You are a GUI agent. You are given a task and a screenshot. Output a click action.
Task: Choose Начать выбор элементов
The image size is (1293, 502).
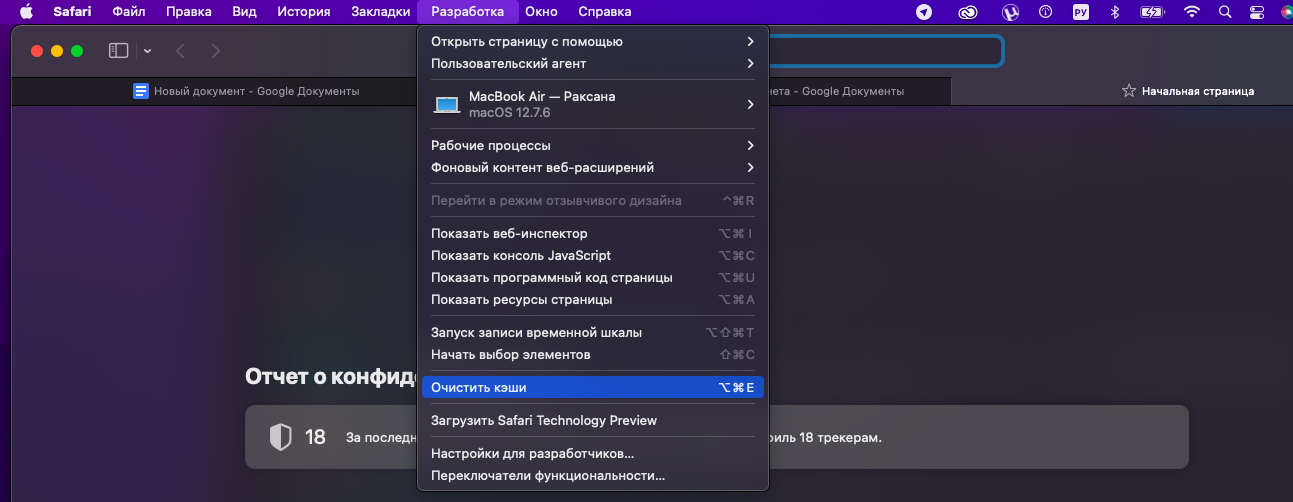pos(593,354)
